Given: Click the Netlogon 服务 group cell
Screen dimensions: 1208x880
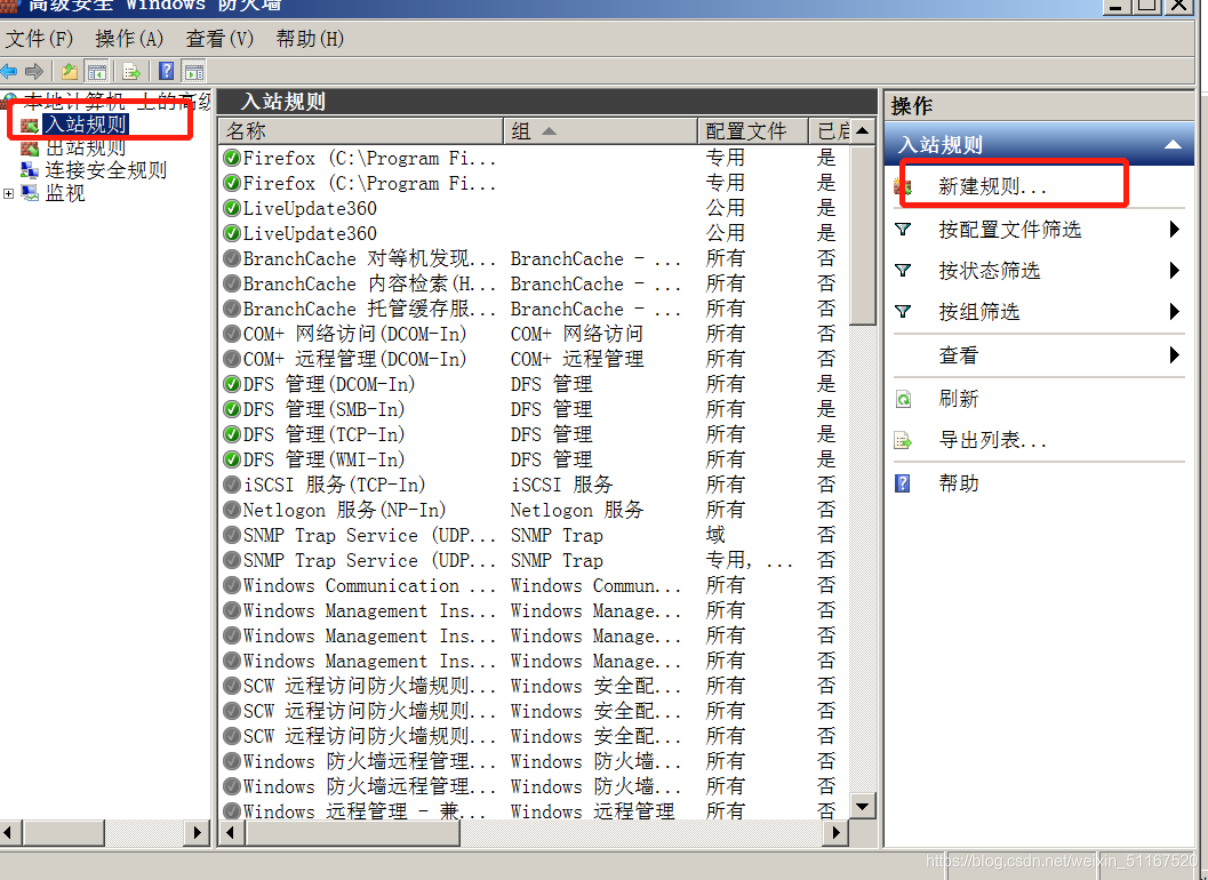Looking at the screenshot, I should point(577,510).
